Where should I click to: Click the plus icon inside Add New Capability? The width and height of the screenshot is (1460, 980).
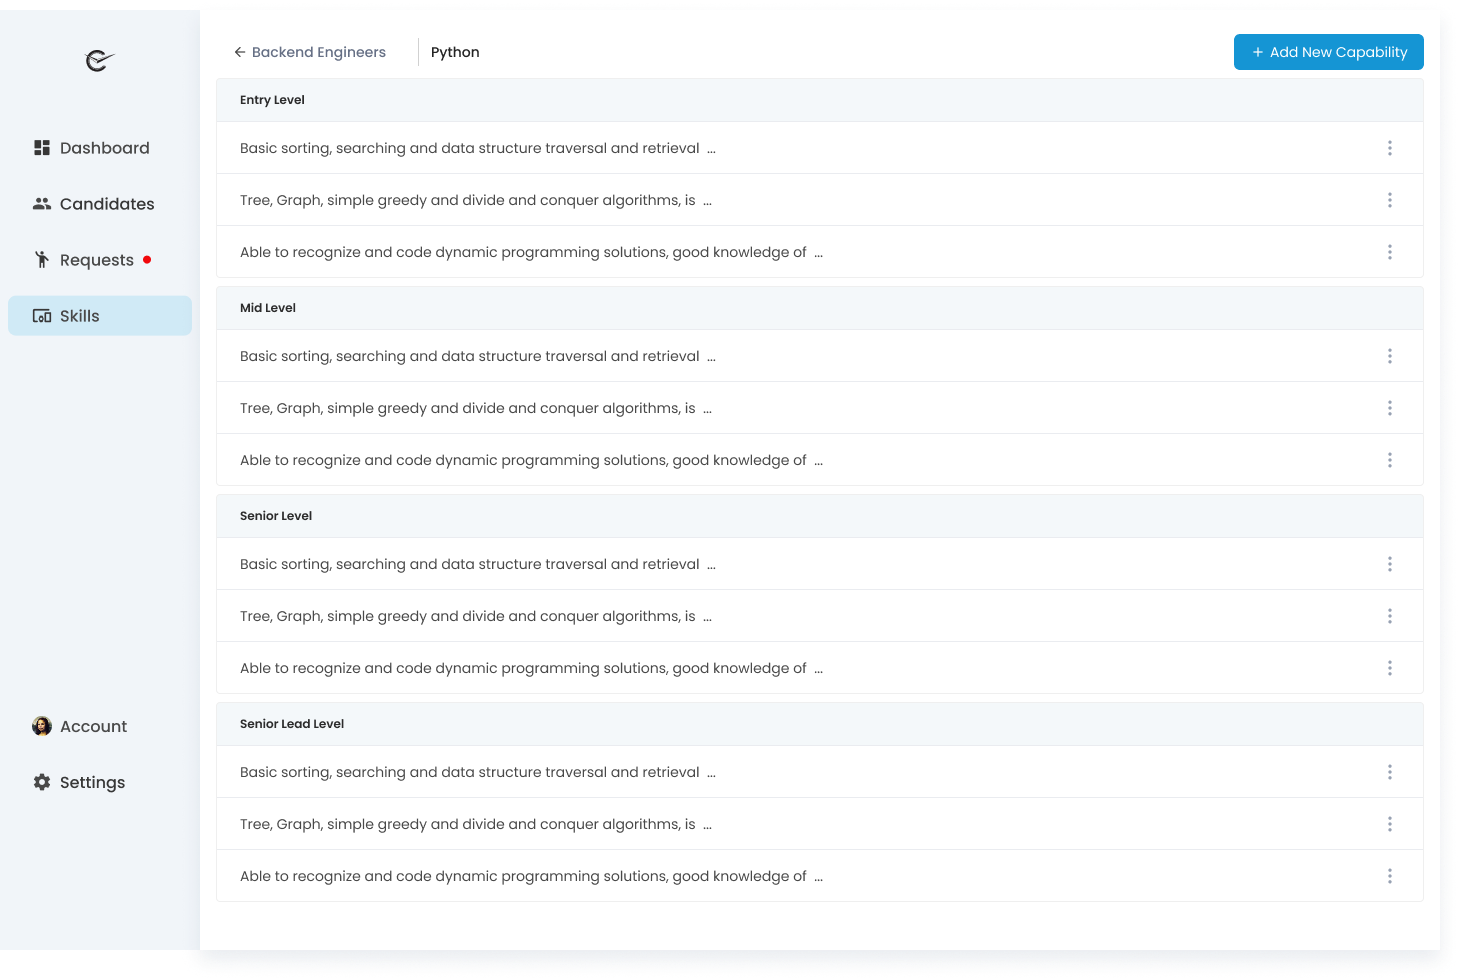click(1257, 51)
